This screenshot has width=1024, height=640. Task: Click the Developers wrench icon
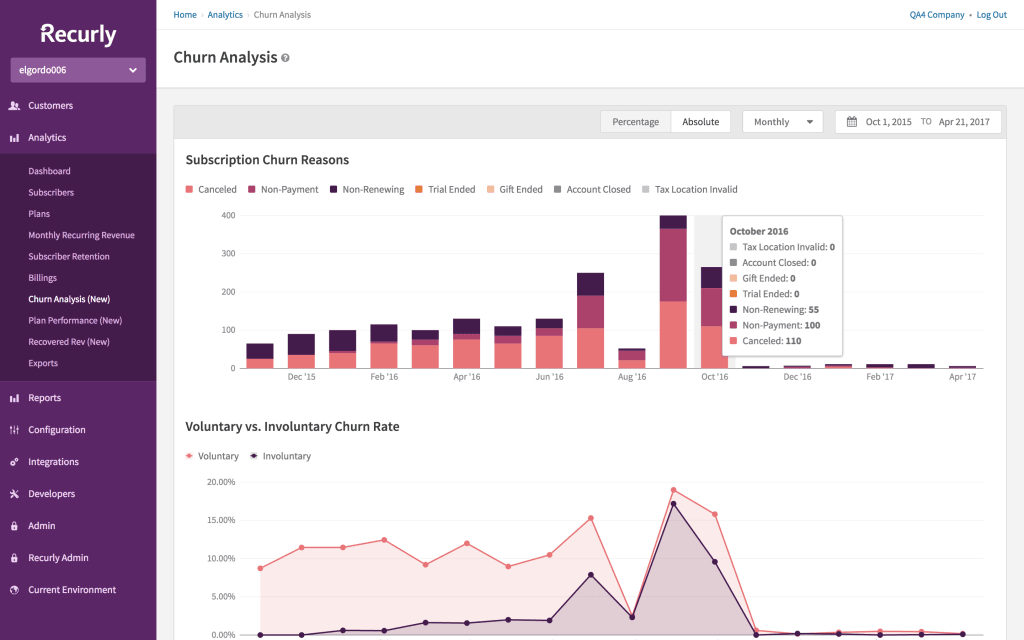[x=14, y=494]
